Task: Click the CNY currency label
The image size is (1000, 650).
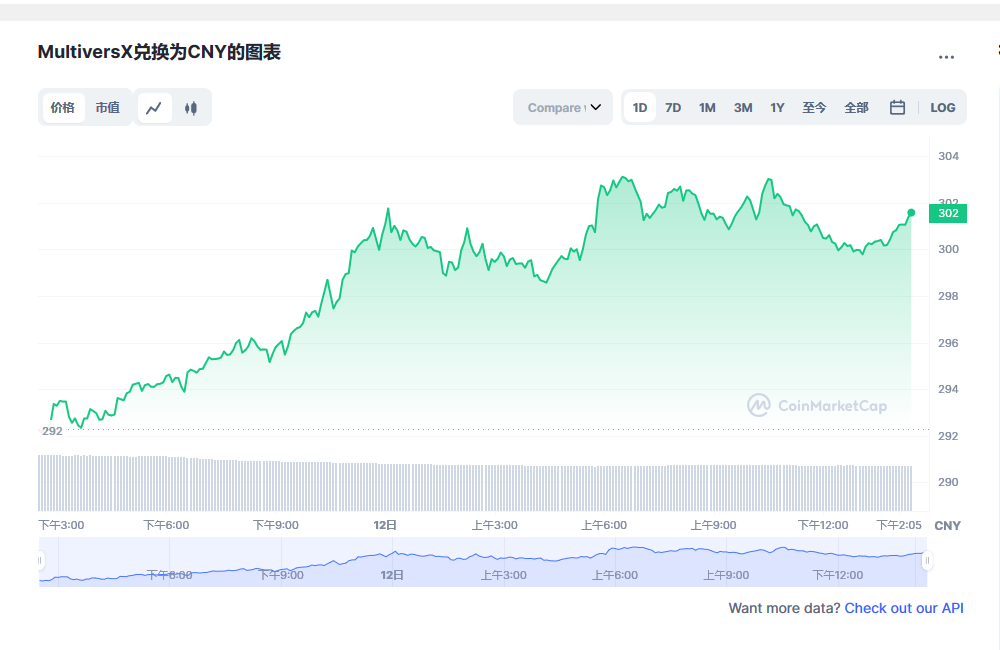Action: [947, 526]
